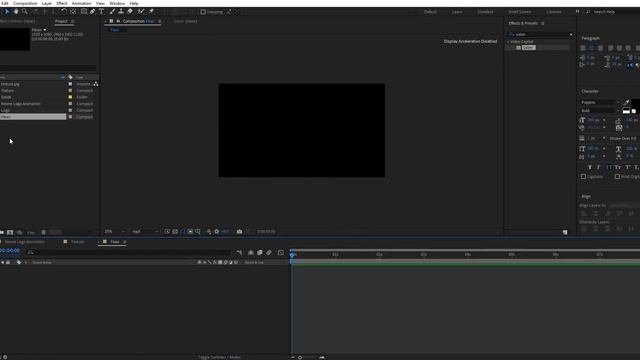Select the Pan Behind anchor point tool
The image size is (640, 360).
[x=73, y=12]
